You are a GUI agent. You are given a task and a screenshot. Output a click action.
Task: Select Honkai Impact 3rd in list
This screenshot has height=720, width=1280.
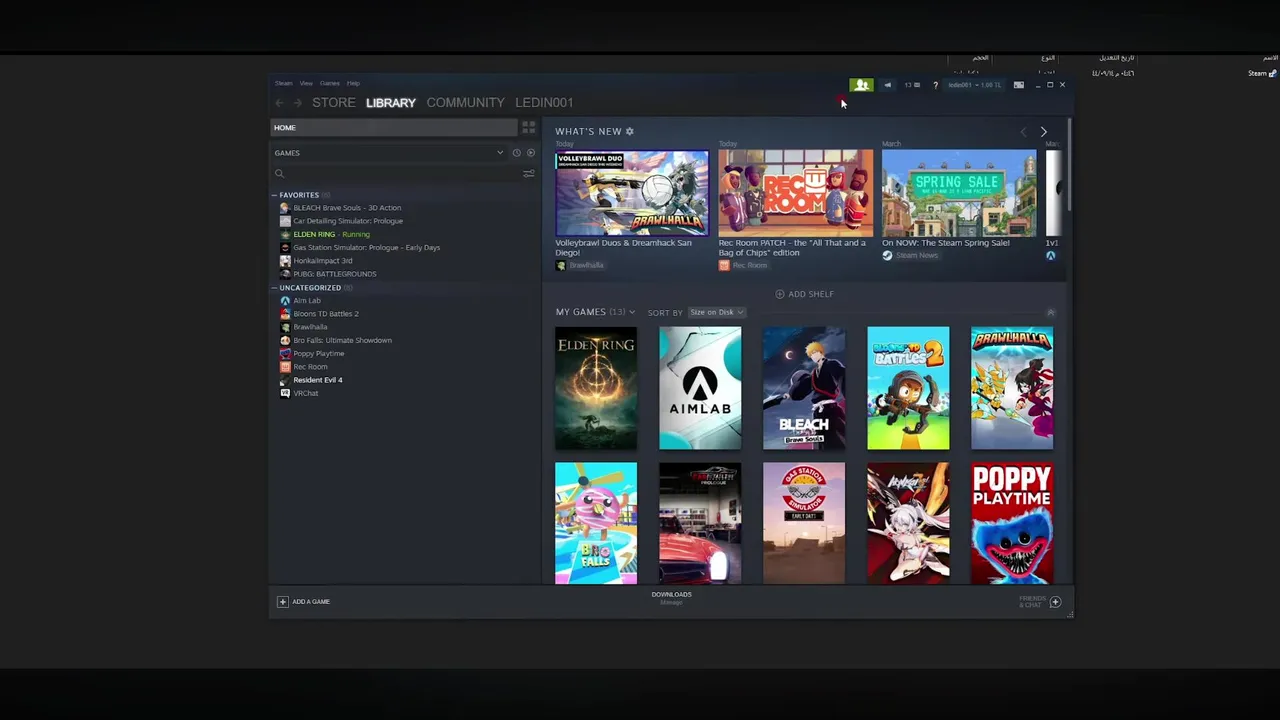pyautogui.click(x=322, y=261)
